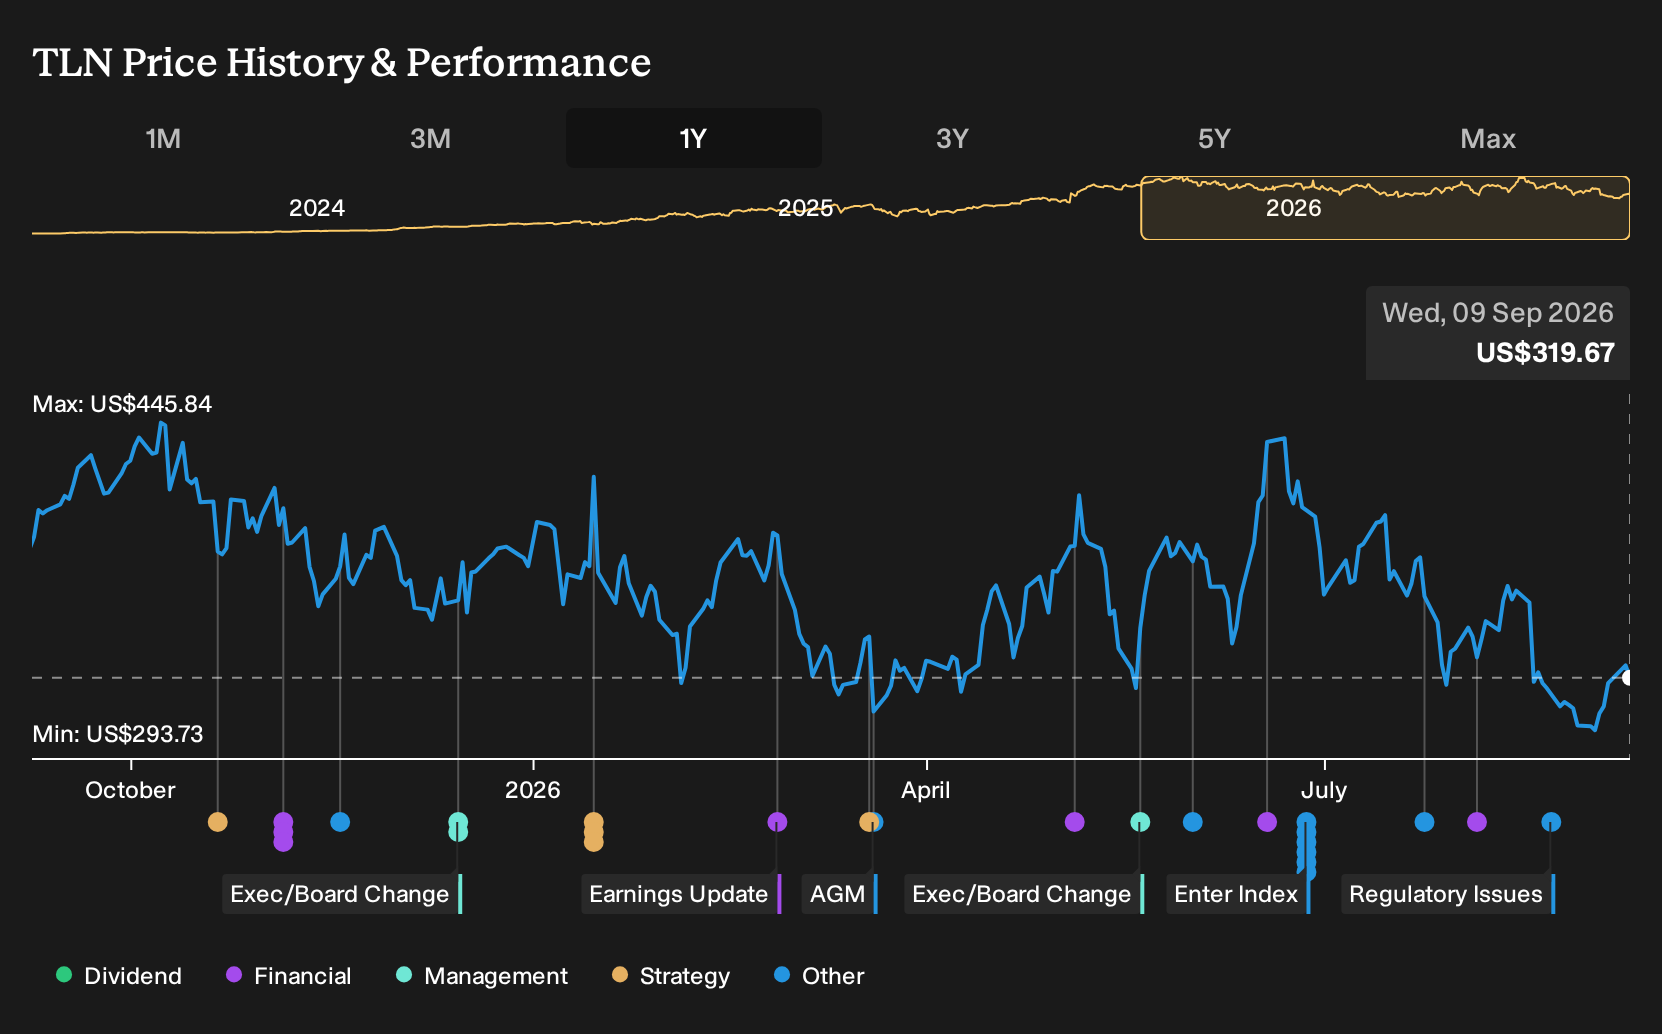Click the TLN Price History & Performance heading
Image resolution: width=1662 pixels, height=1034 pixels.
342,62
